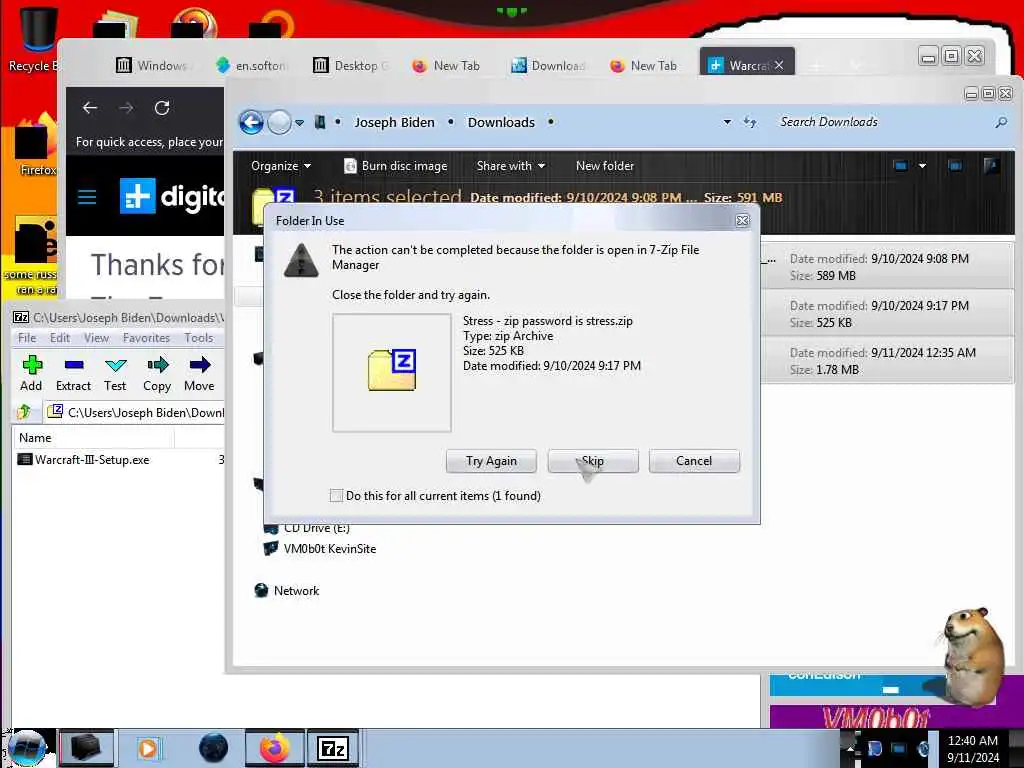Close the Folder In Use dialog

743,221
